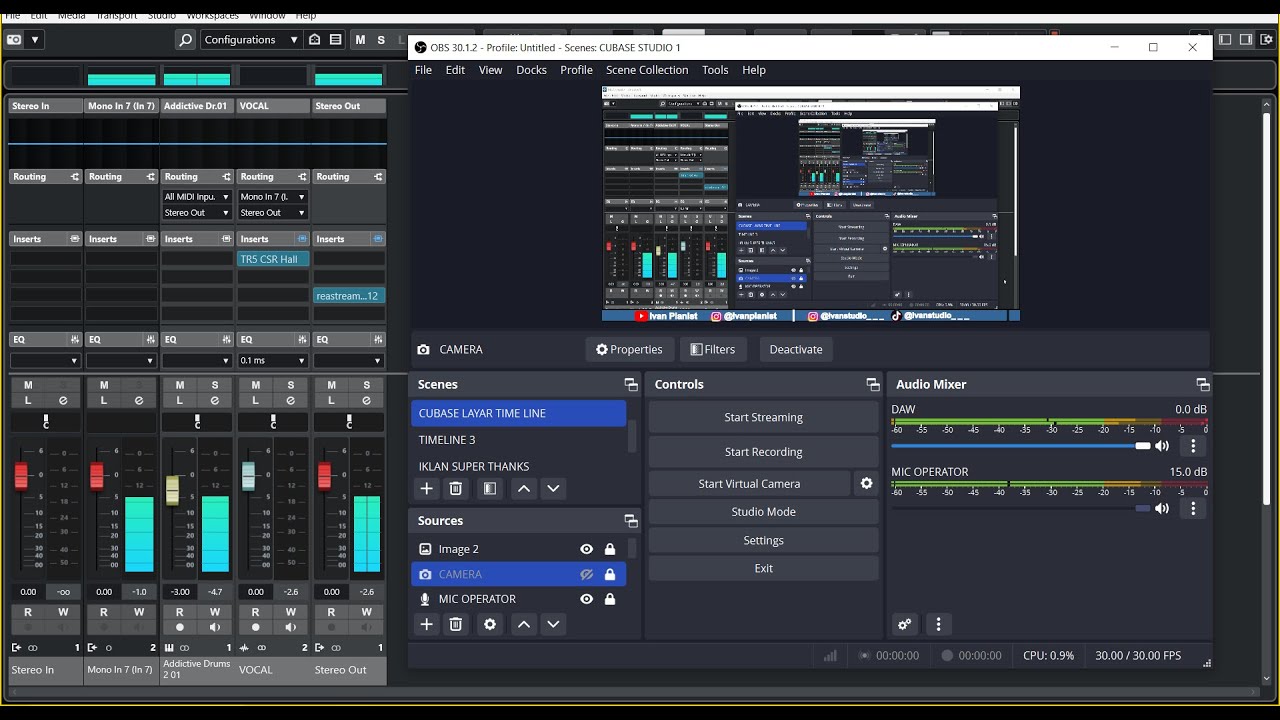This screenshot has height=720, width=1280.
Task: Open advanced audio properties gears icon
Action: pyautogui.click(x=905, y=624)
